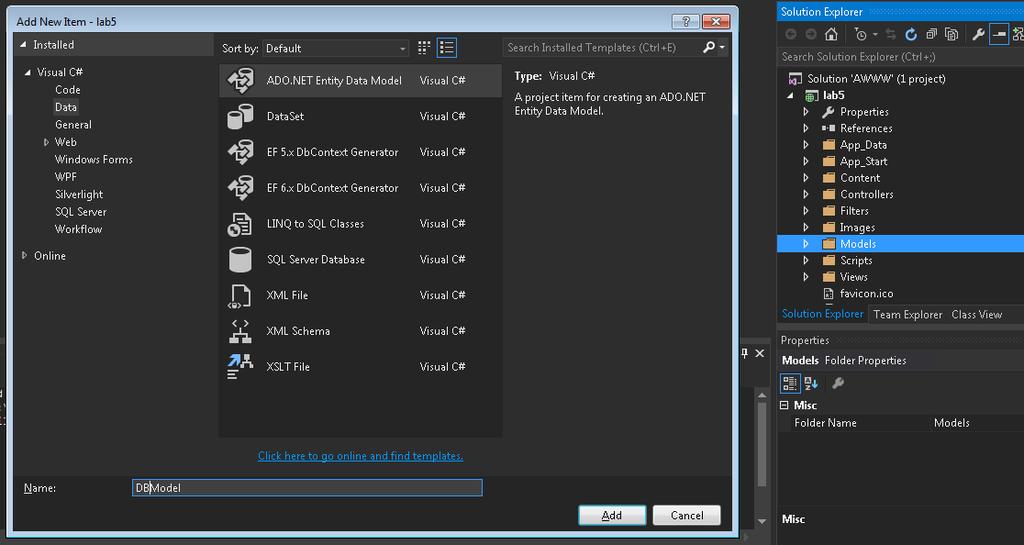Switch templates to small icons view
Image resolution: width=1024 pixels, height=545 pixels.
424,48
